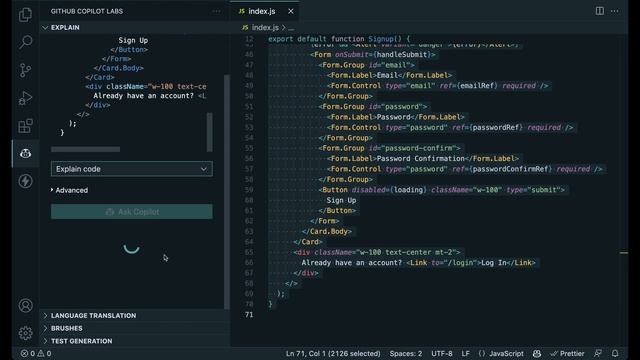Click the Ask Copilot button
640x360 pixels.
[131, 212]
